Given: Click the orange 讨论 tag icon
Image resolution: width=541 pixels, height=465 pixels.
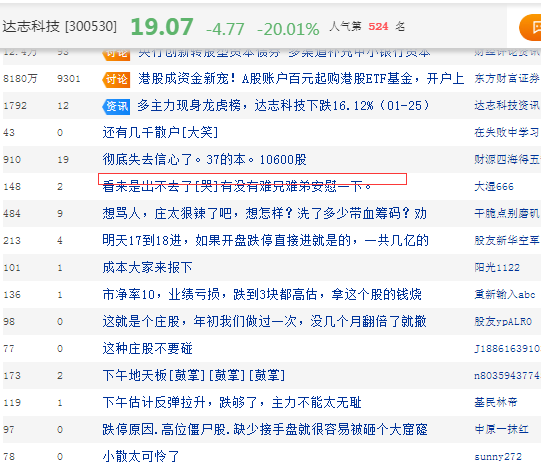Looking at the screenshot, I should point(116,79).
